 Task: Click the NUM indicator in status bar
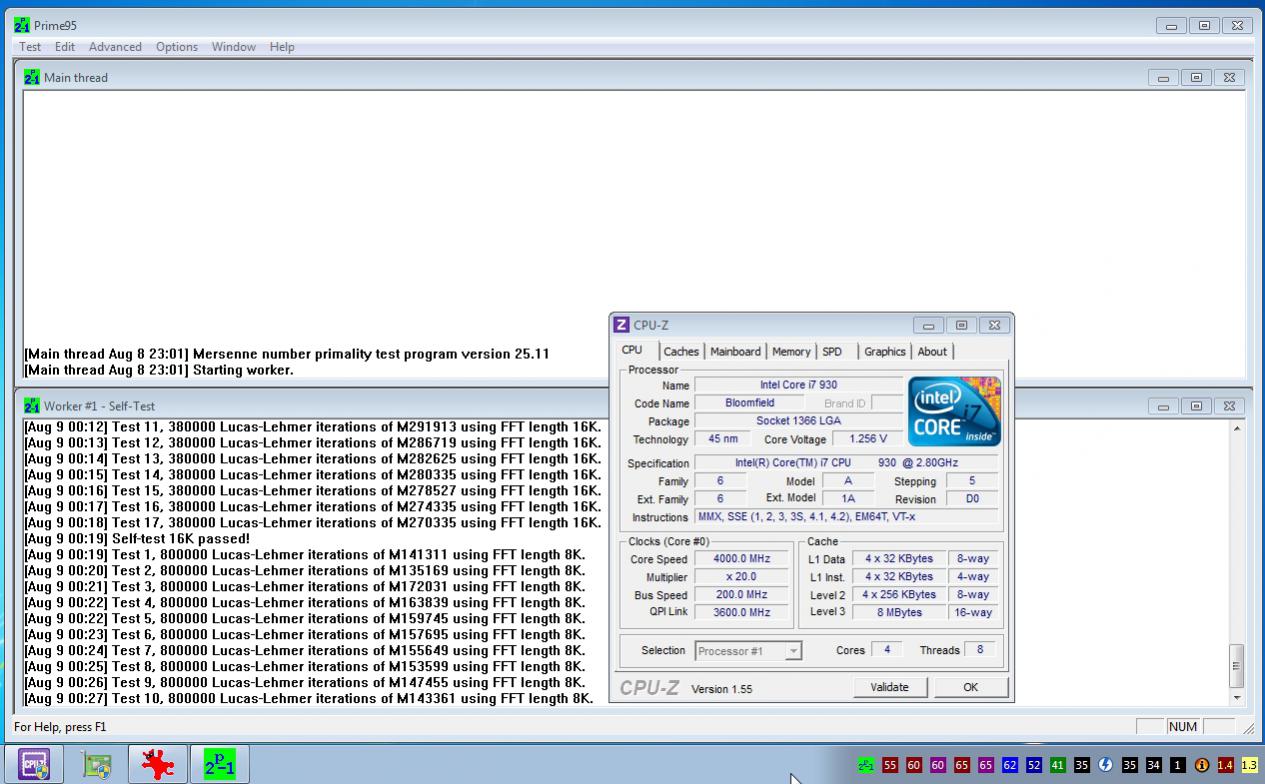[x=1183, y=727]
